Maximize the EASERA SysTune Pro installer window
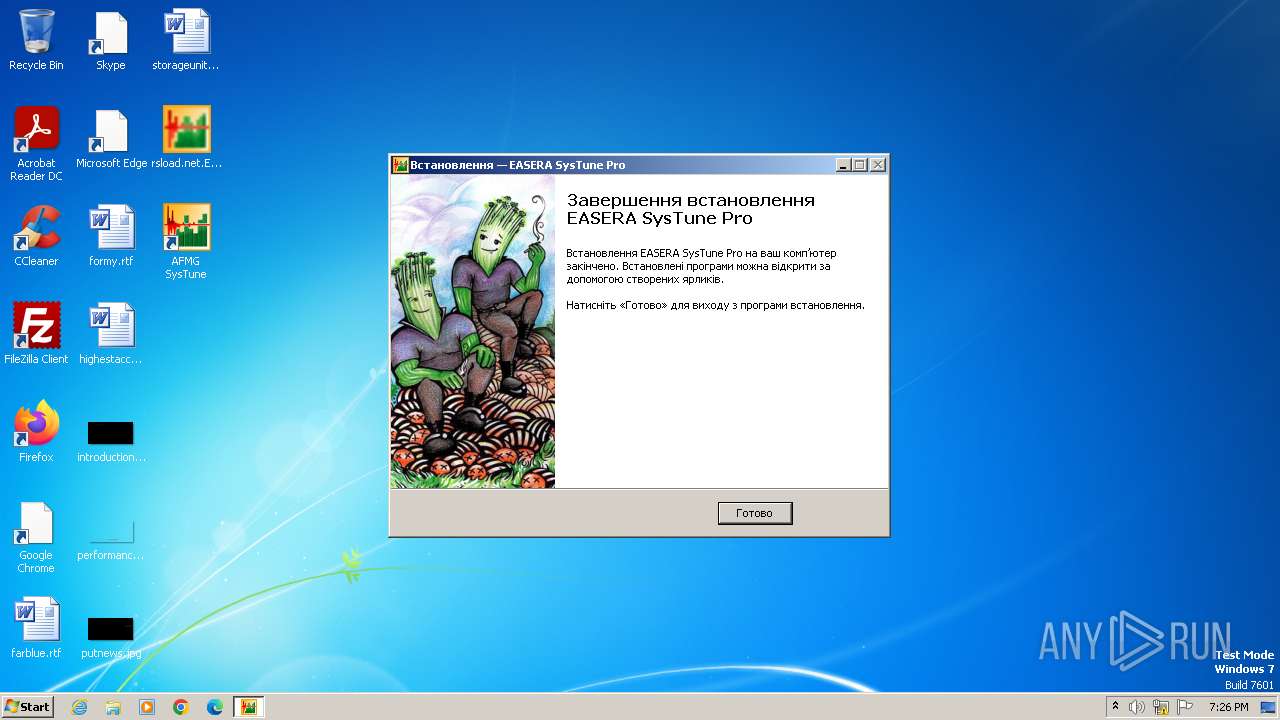Image resolution: width=1280 pixels, height=720 pixels. pos(860,165)
